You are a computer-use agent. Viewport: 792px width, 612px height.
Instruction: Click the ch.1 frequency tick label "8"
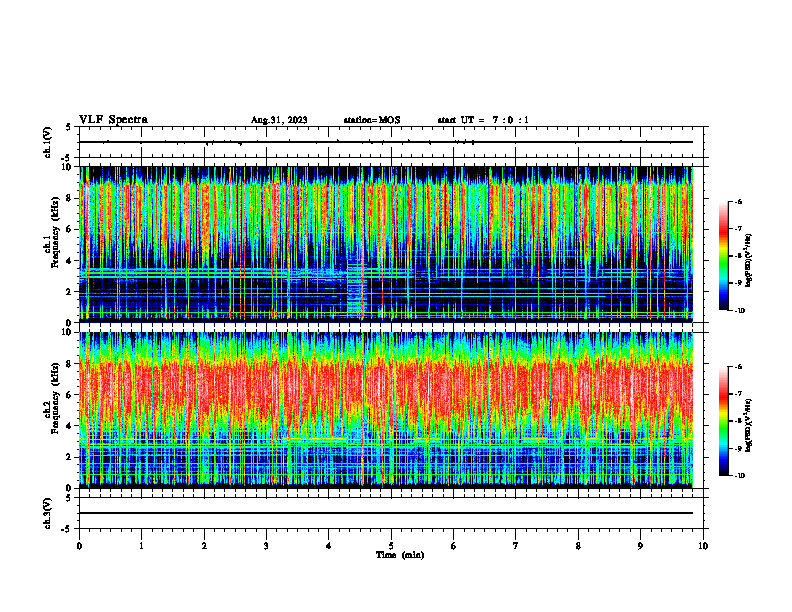click(x=70, y=198)
